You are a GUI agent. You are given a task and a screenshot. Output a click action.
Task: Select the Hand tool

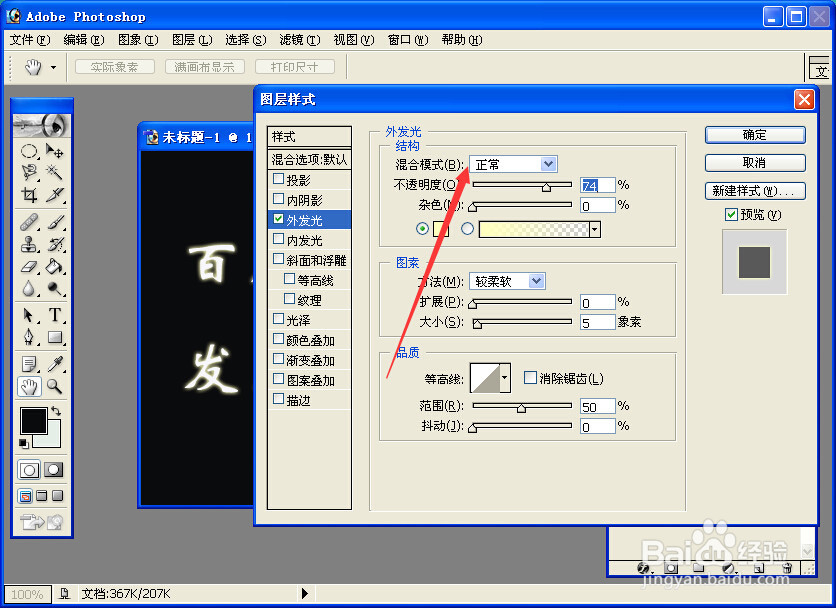(31, 384)
